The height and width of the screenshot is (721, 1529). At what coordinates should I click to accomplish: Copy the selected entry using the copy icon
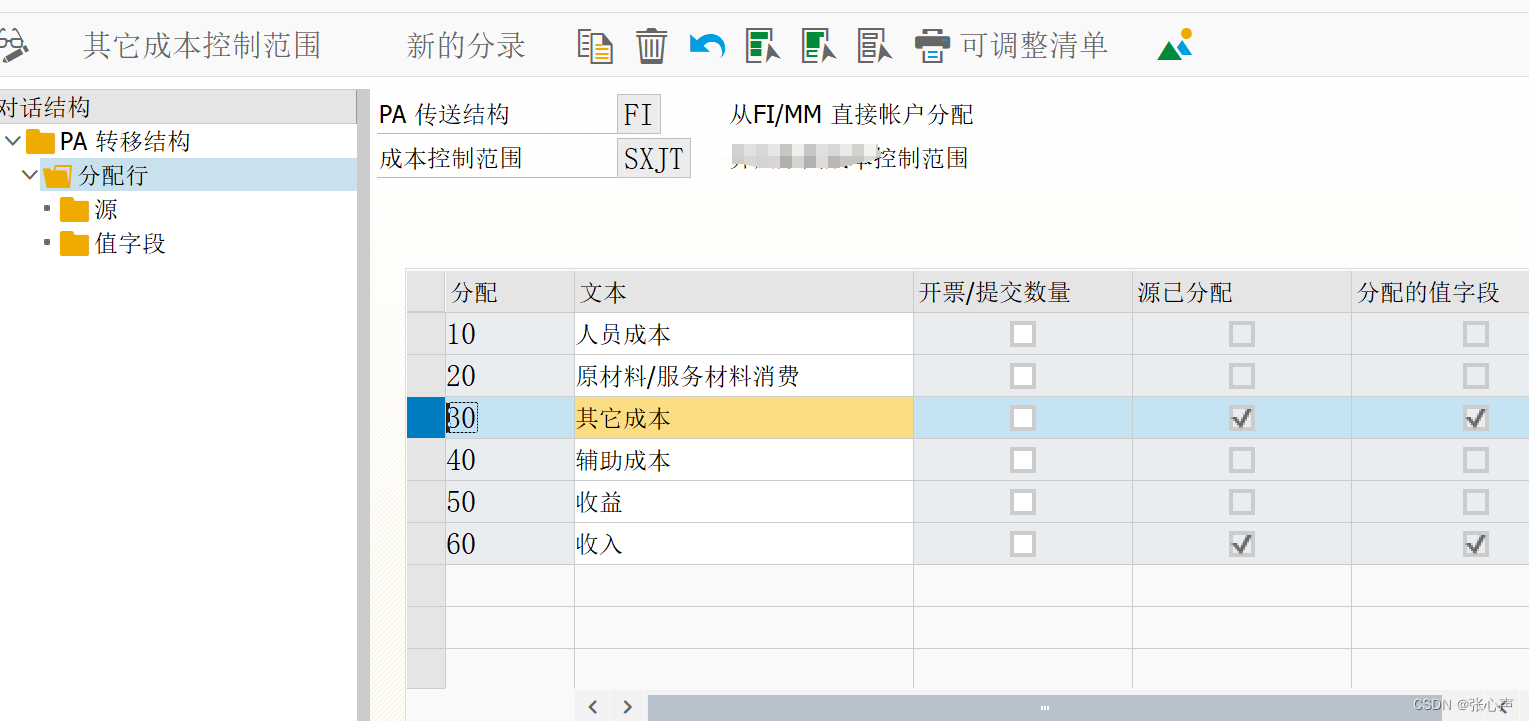pyautogui.click(x=594, y=44)
